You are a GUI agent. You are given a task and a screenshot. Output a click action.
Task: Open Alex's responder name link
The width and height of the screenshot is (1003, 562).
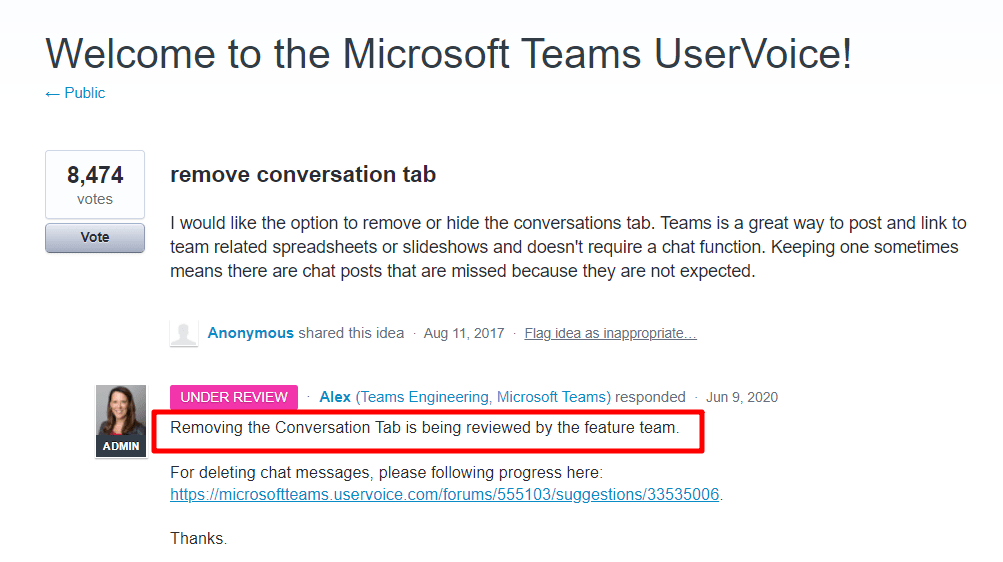tap(335, 397)
